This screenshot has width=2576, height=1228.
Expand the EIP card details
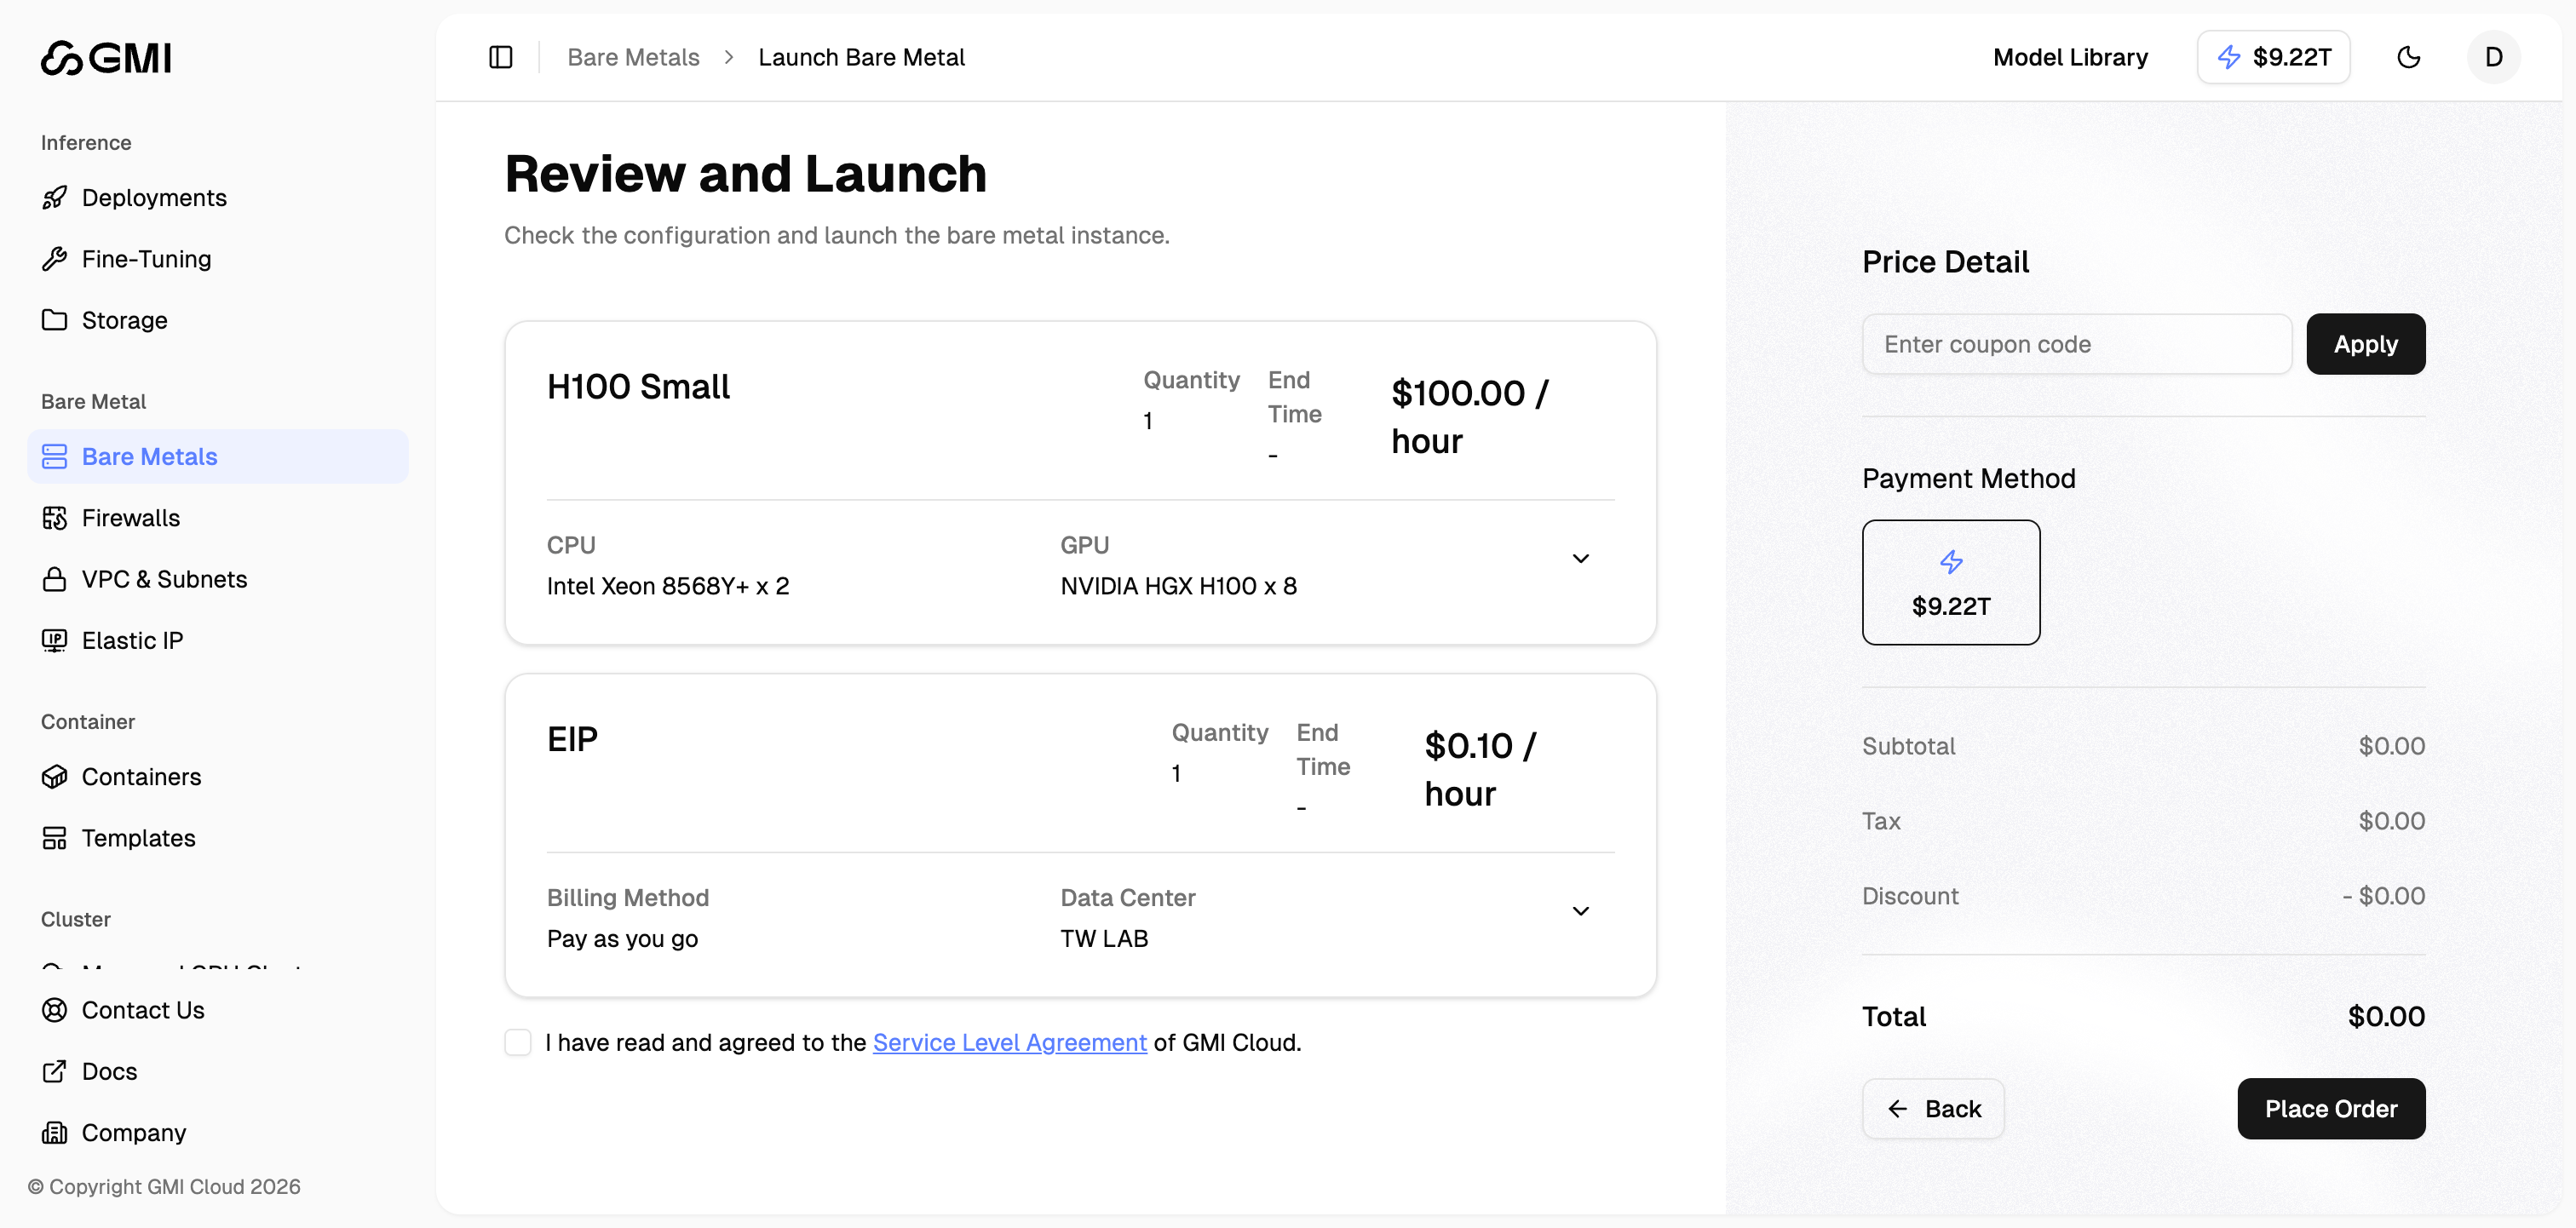point(1580,910)
